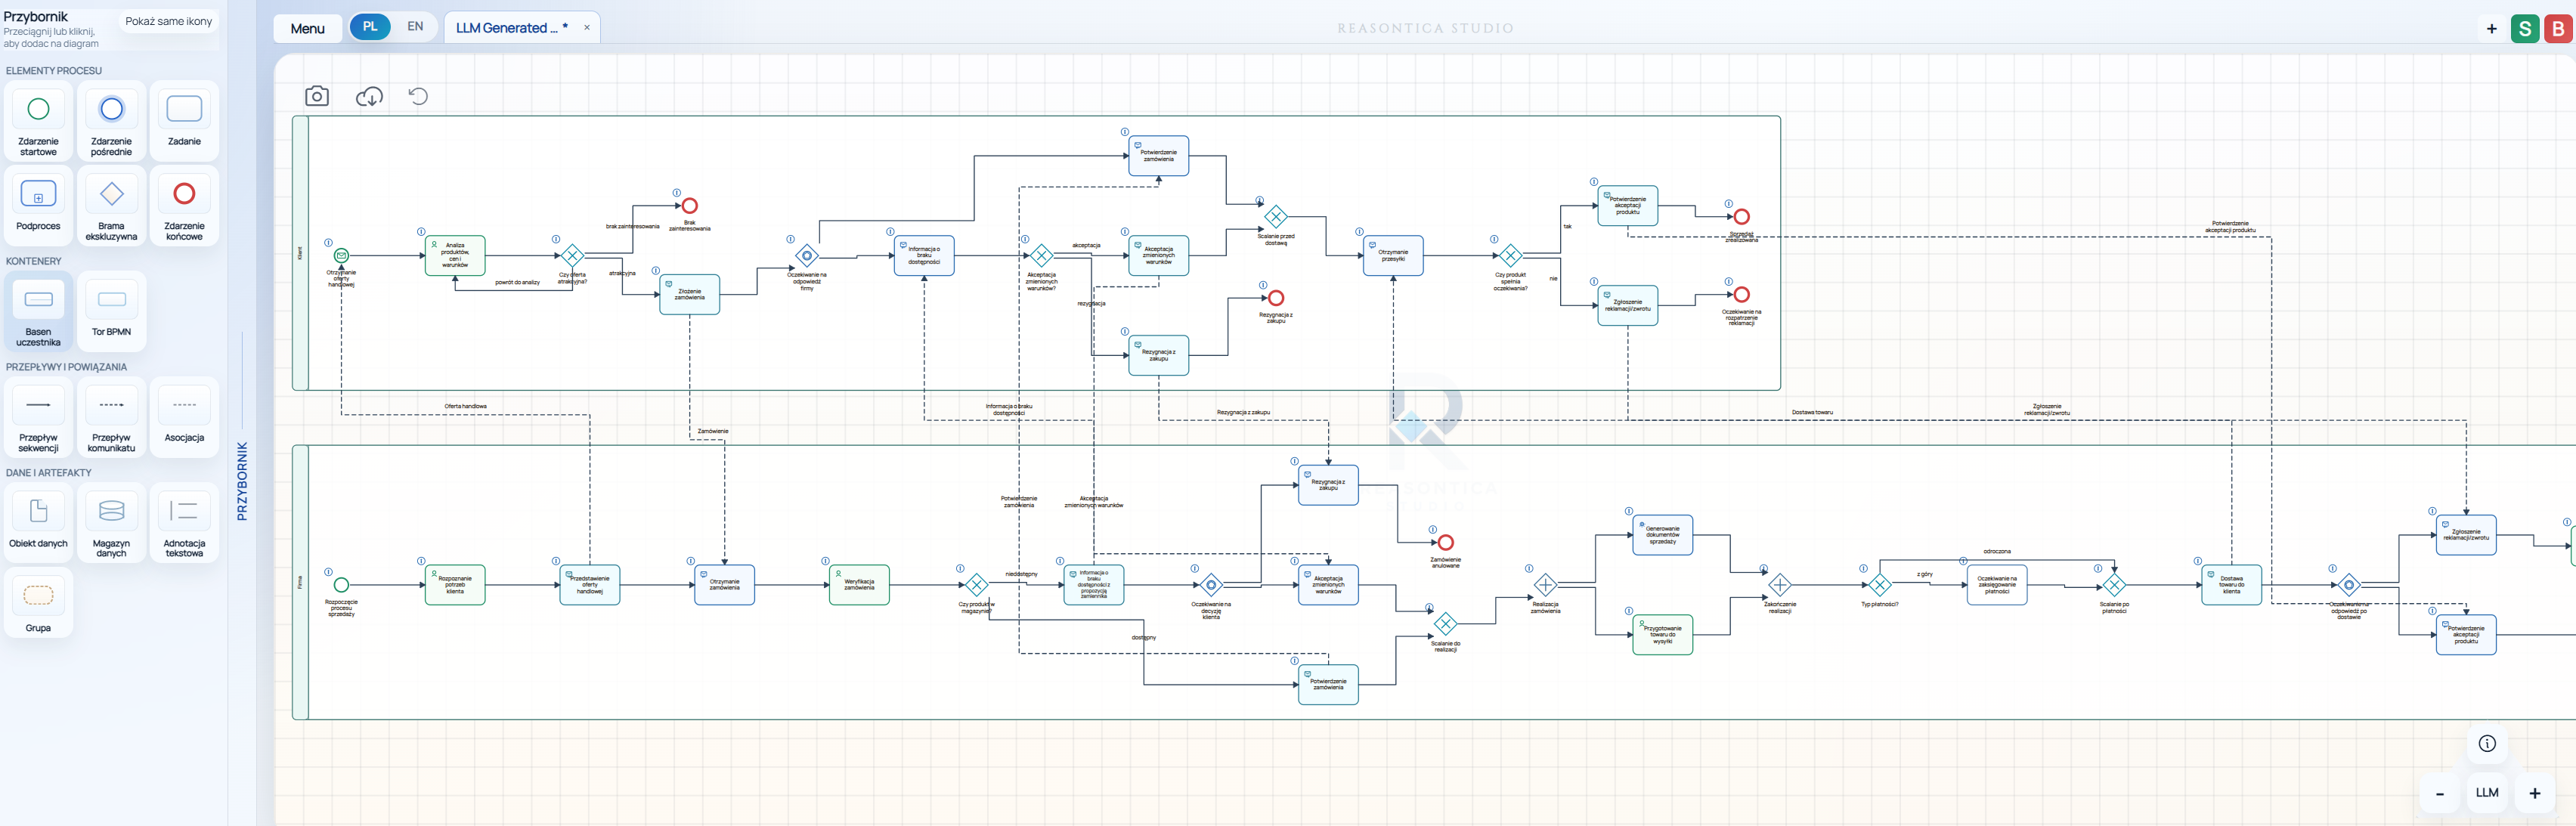
Task: Switch interface language to PL
Action: click(x=370, y=27)
